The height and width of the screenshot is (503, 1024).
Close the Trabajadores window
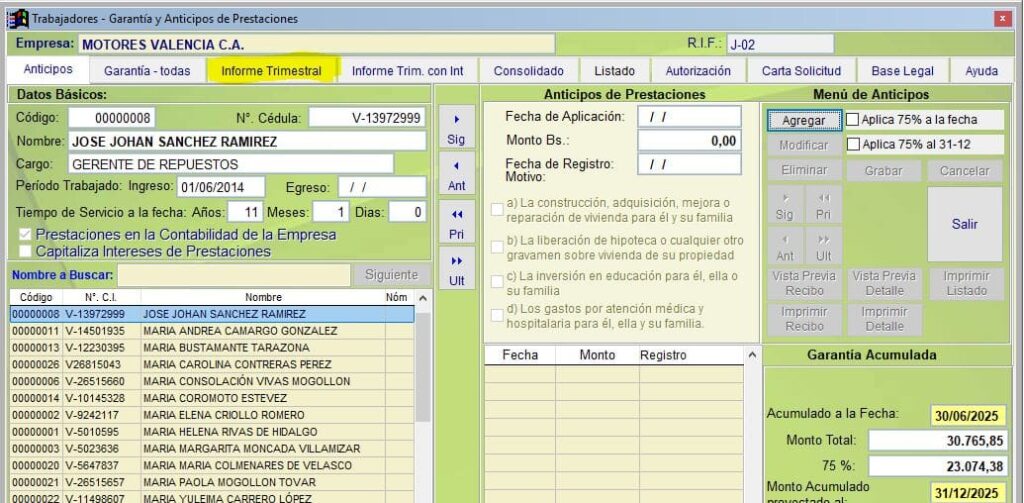pyautogui.click(x=1003, y=19)
